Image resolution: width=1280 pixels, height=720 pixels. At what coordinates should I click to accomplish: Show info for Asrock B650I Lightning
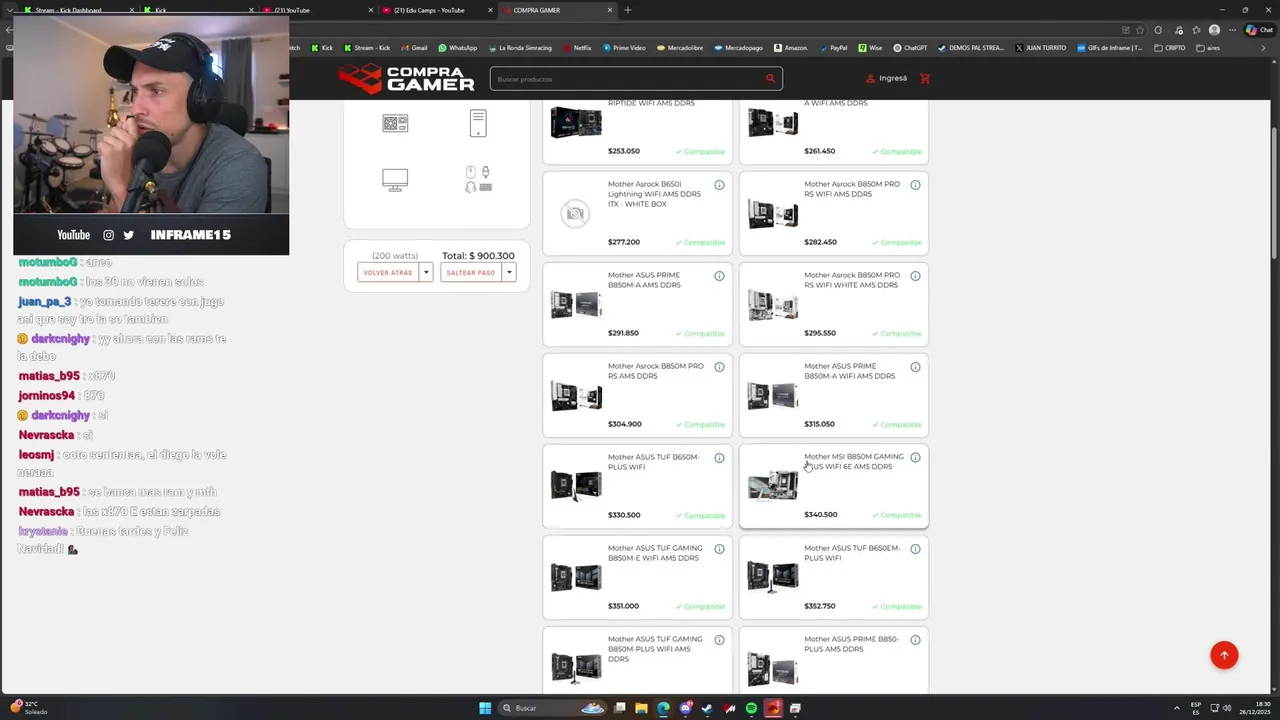click(719, 185)
